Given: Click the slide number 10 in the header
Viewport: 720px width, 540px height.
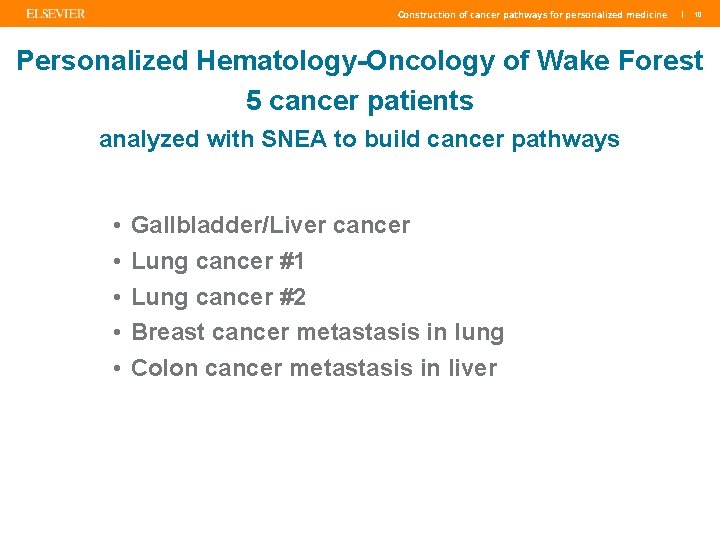Looking at the screenshot, I should (698, 15).
